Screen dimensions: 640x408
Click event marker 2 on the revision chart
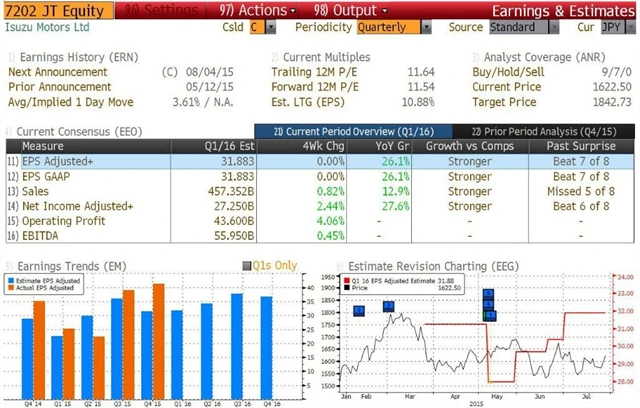[x=389, y=306]
